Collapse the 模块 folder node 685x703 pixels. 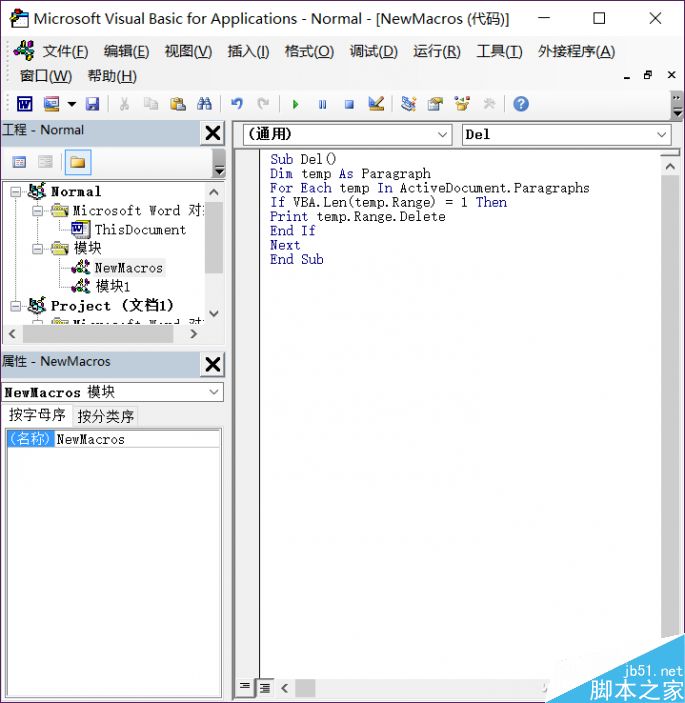(x=38, y=249)
